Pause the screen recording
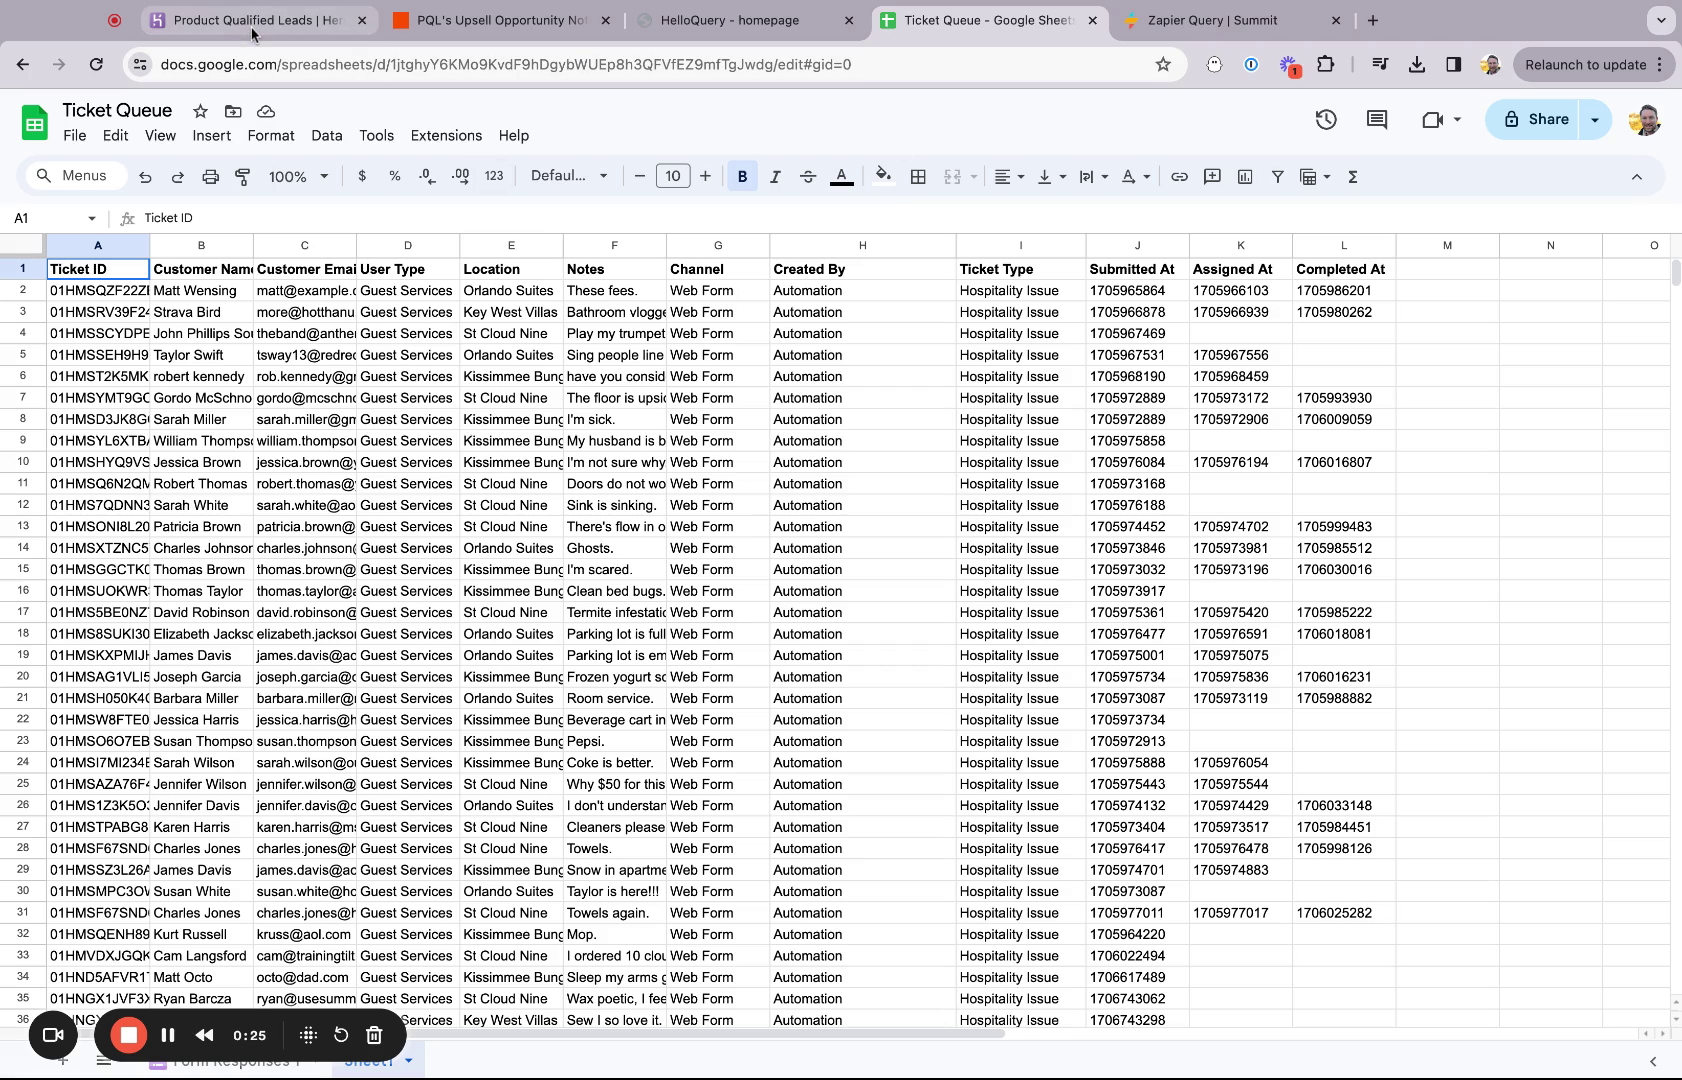Viewport: 1682px width, 1080px height. pyautogui.click(x=168, y=1035)
